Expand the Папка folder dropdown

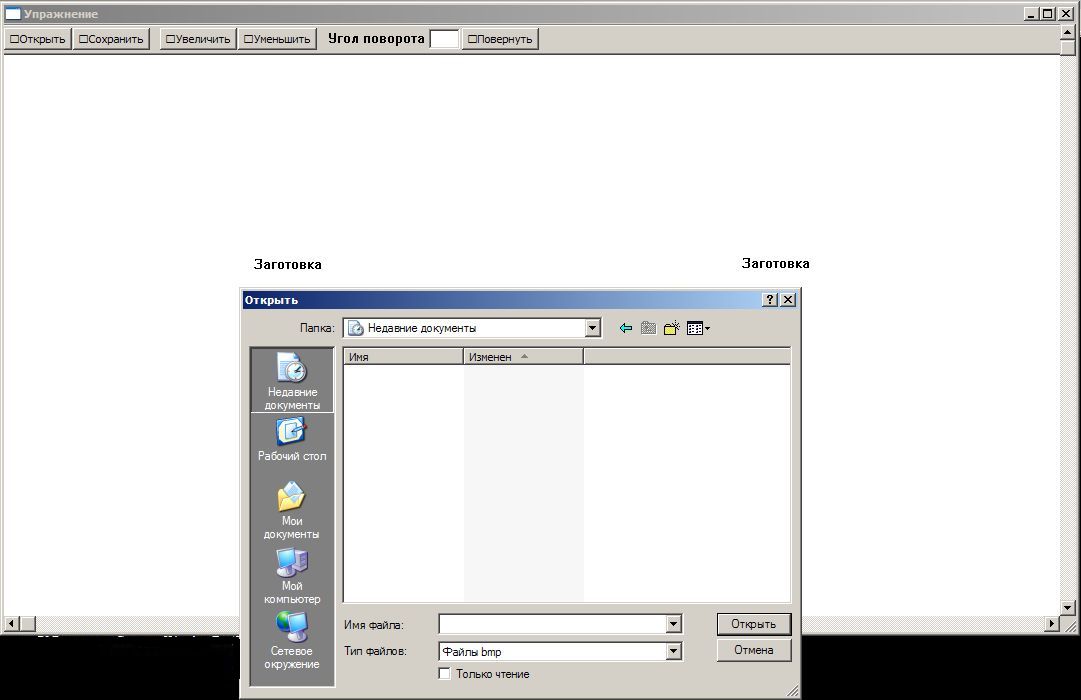click(x=592, y=328)
